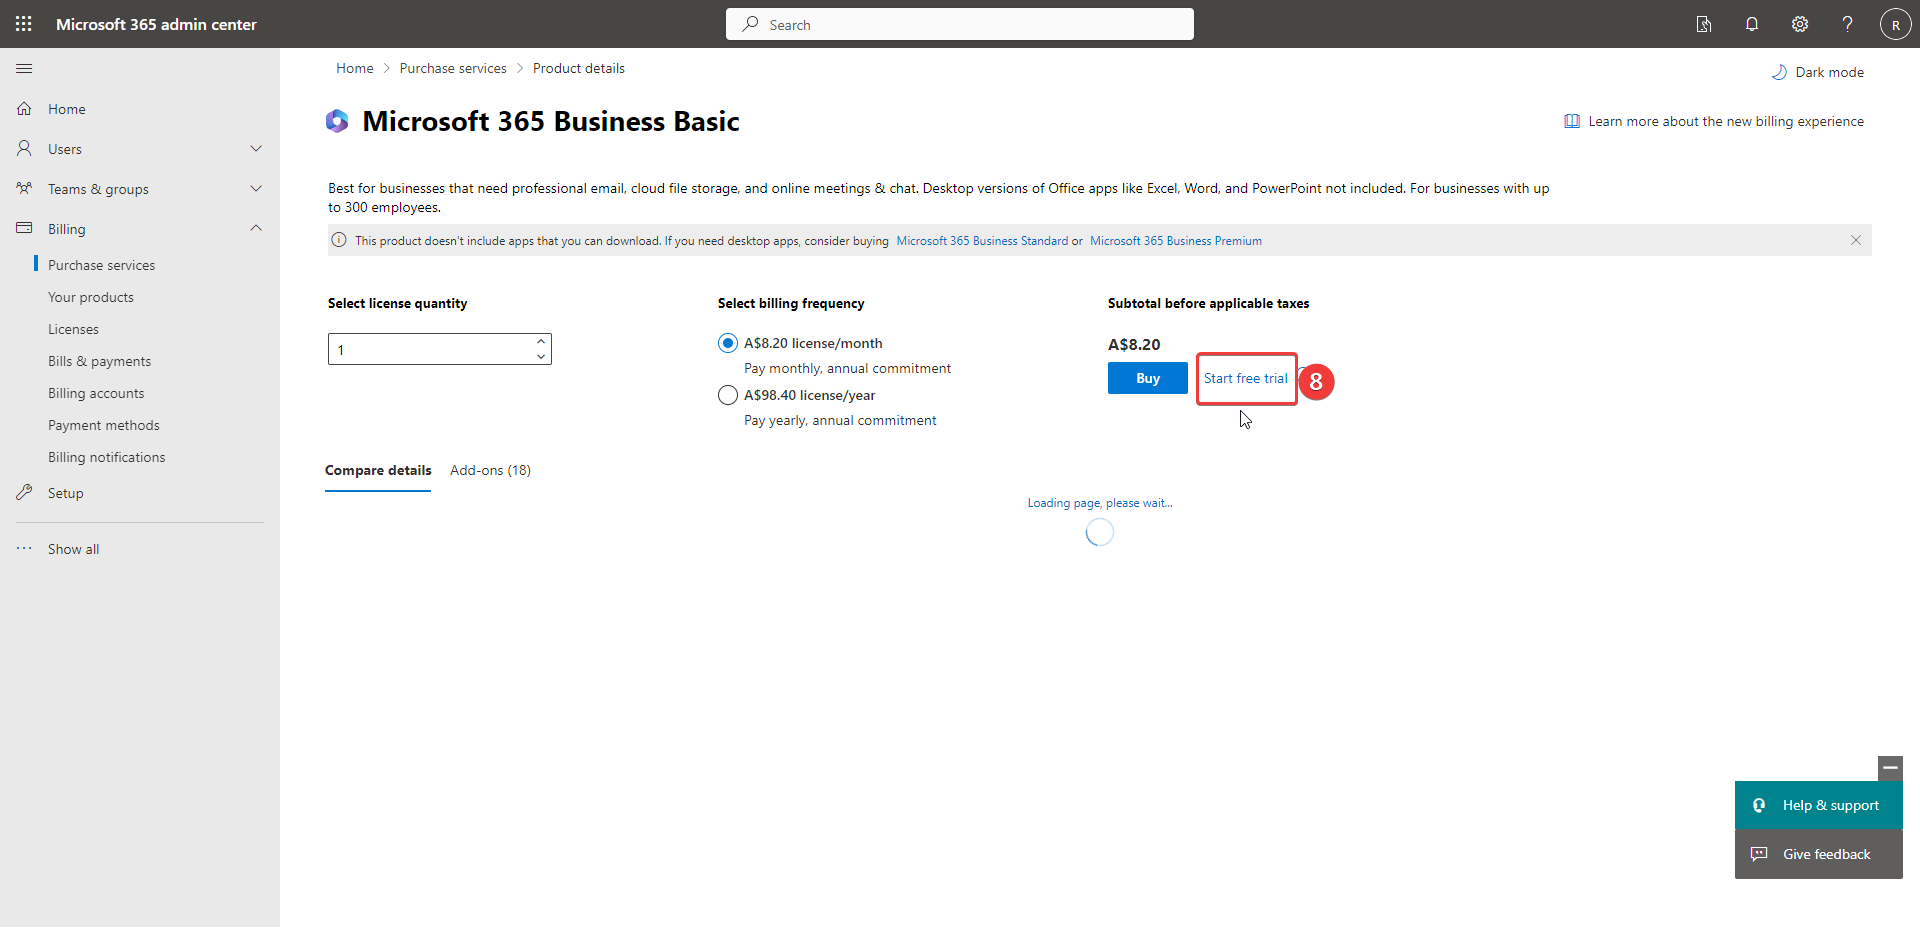Collapse the Billing section
The height and width of the screenshot is (929, 1920).
[256, 228]
